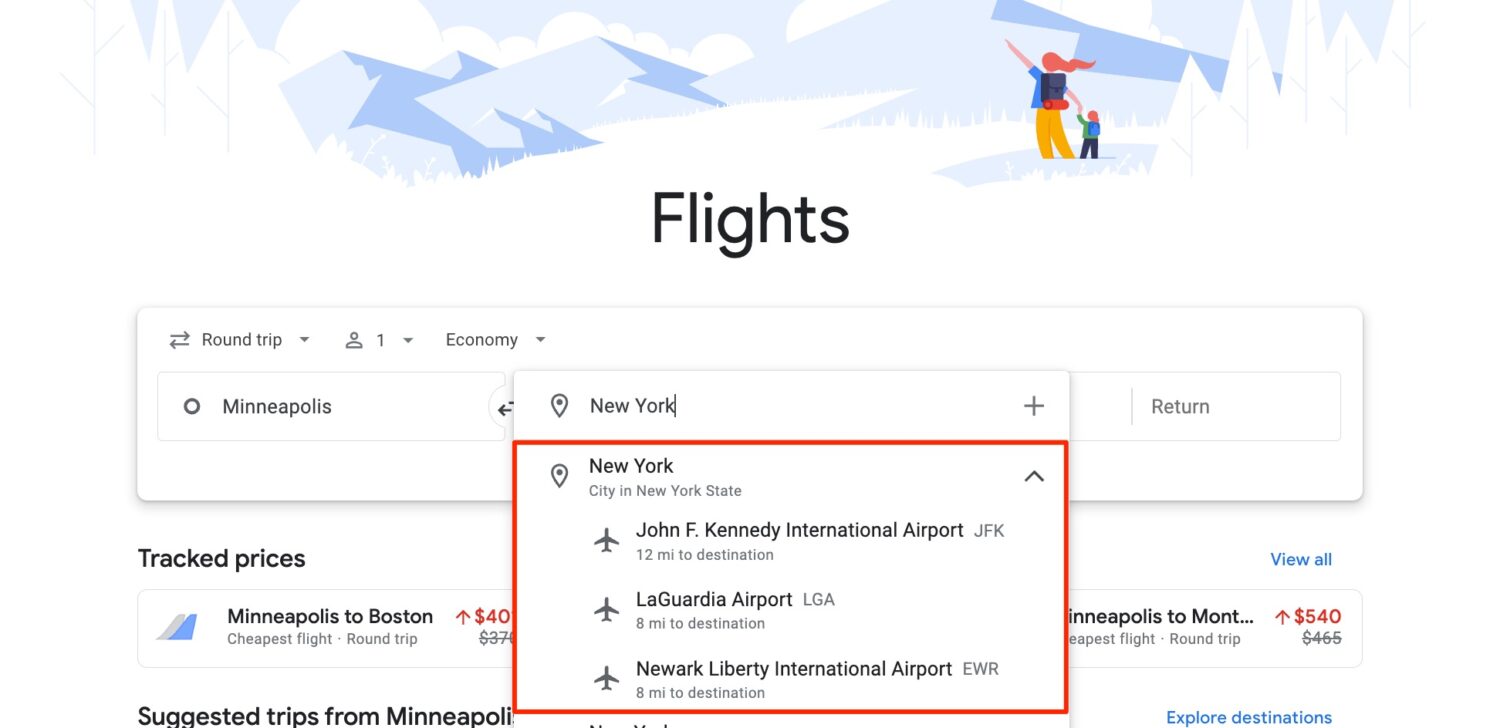Click the plus icon to add another flight
This screenshot has width=1500, height=728.
coord(1033,405)
